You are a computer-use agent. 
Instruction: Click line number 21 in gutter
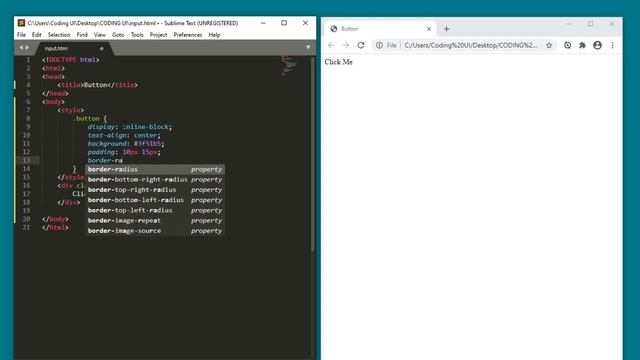click(27, 227)
